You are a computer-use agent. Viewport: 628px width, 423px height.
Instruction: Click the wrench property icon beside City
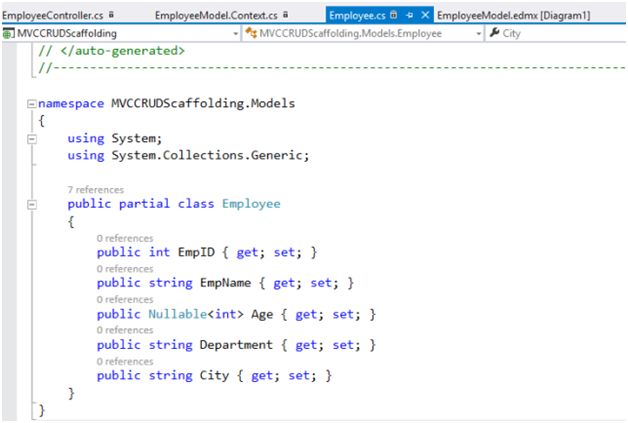pos(495,32)
